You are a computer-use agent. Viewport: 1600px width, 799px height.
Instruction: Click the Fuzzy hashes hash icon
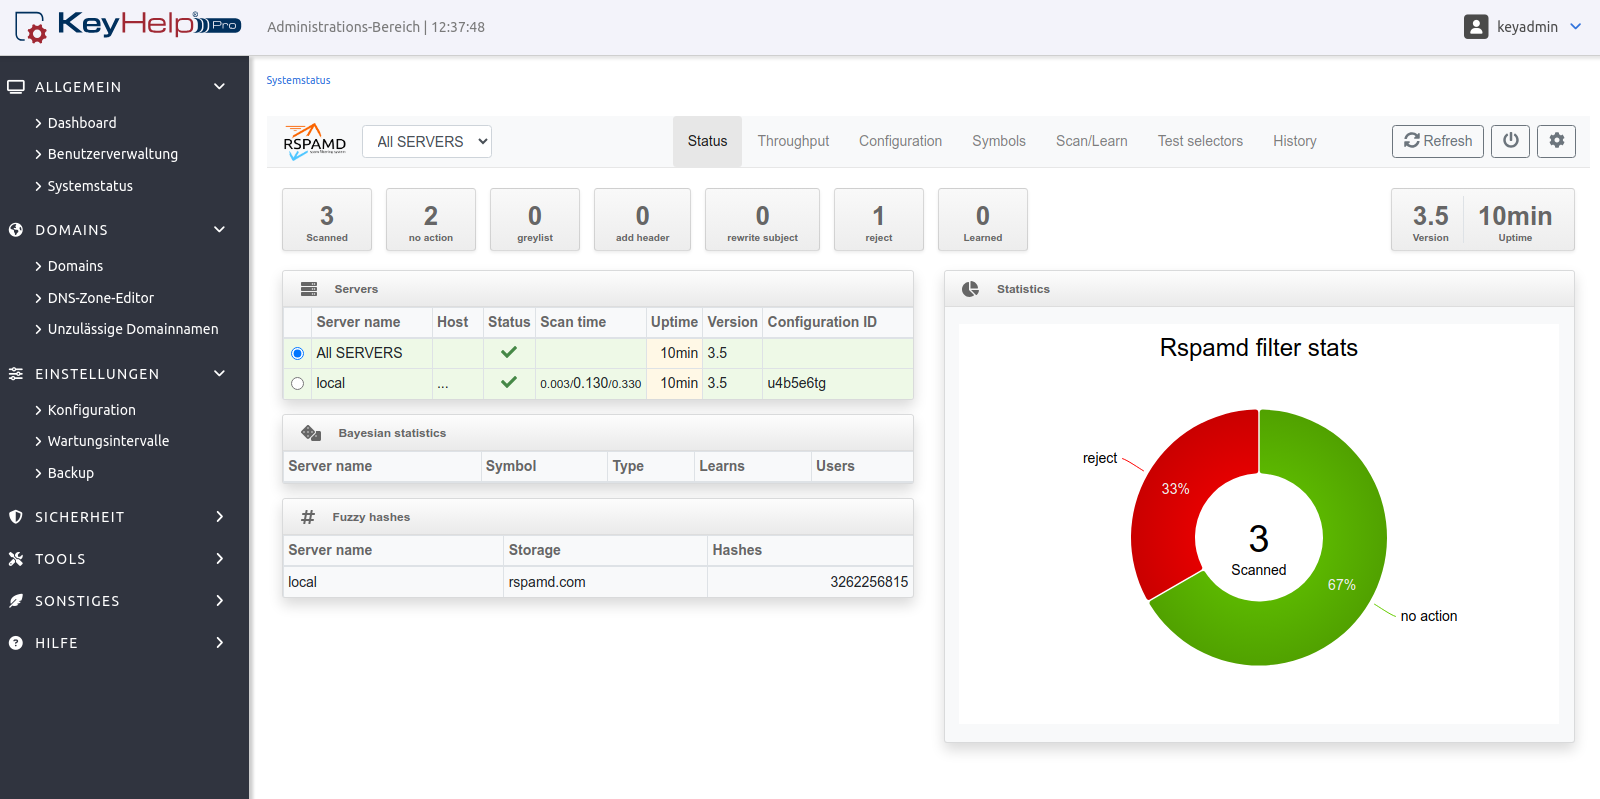tap(308, 517)
